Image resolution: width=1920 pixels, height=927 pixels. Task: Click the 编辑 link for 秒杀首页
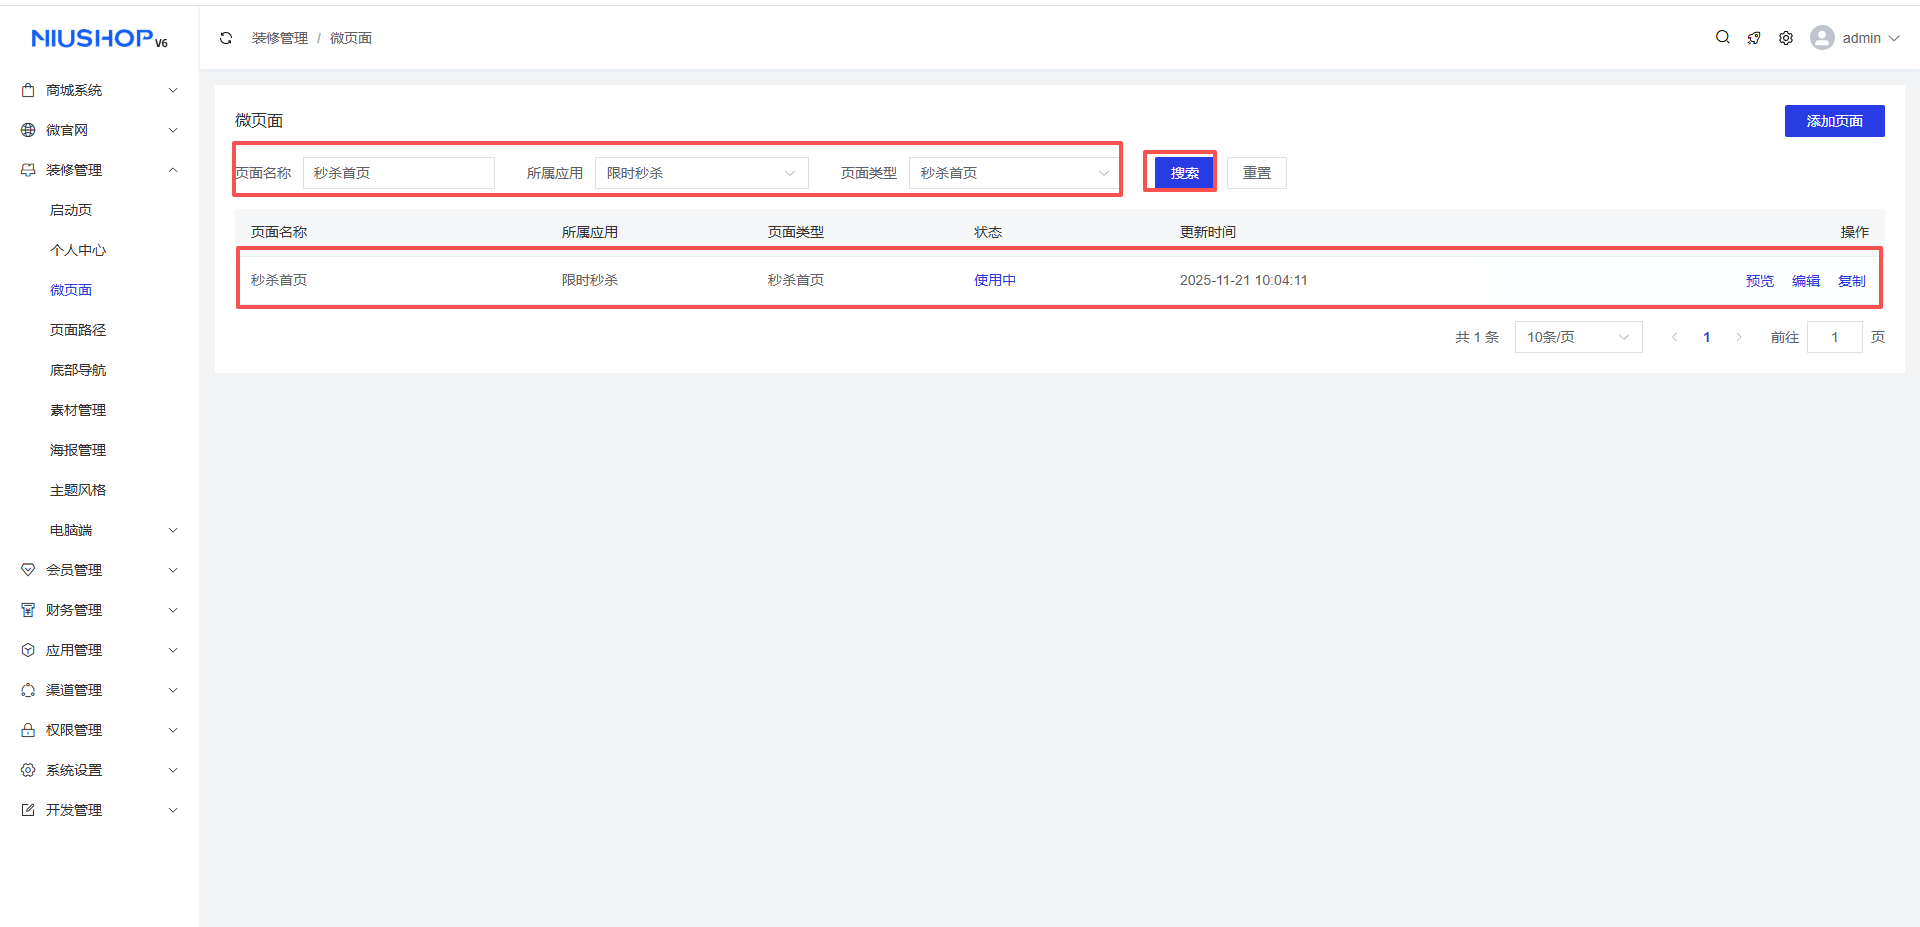click(1805, 281)
